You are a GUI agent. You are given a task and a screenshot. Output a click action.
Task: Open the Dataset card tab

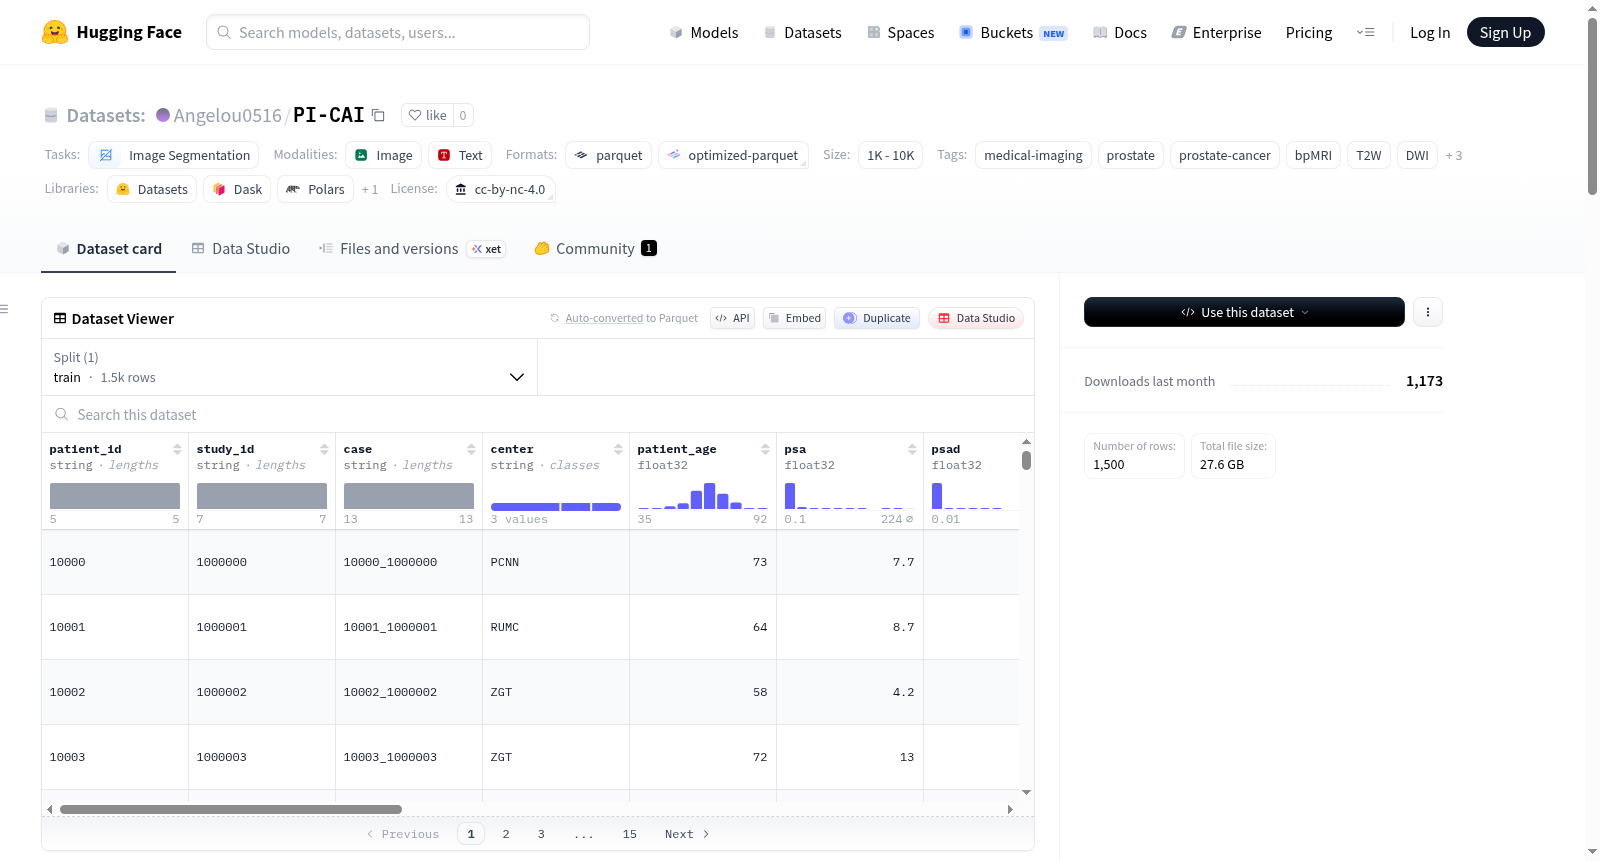109,249
